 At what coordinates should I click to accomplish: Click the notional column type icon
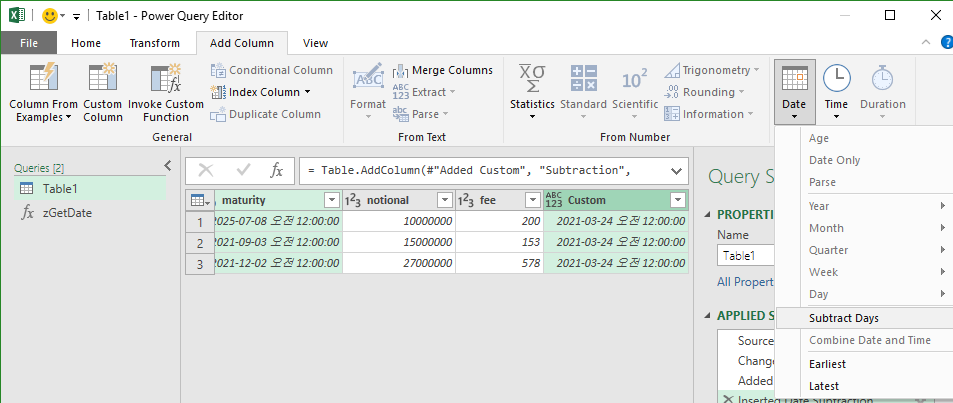pos(353,200)
